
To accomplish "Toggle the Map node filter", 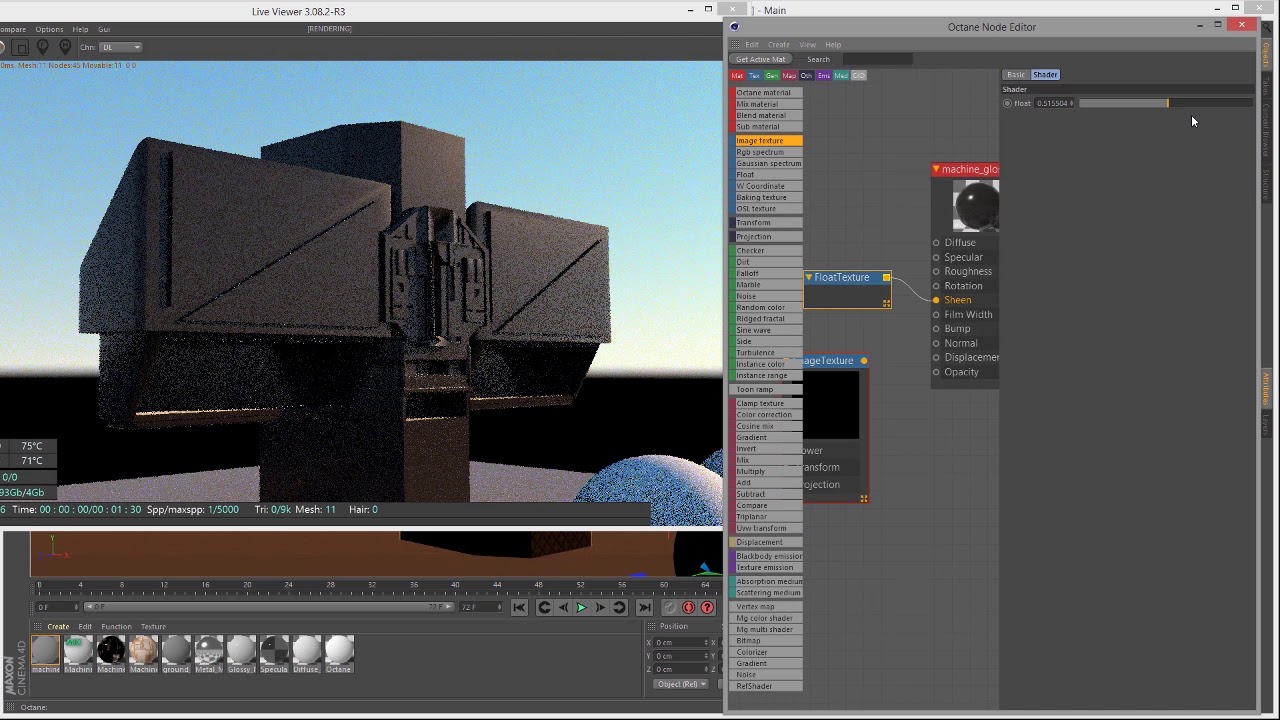I will [x=790, y=76].
